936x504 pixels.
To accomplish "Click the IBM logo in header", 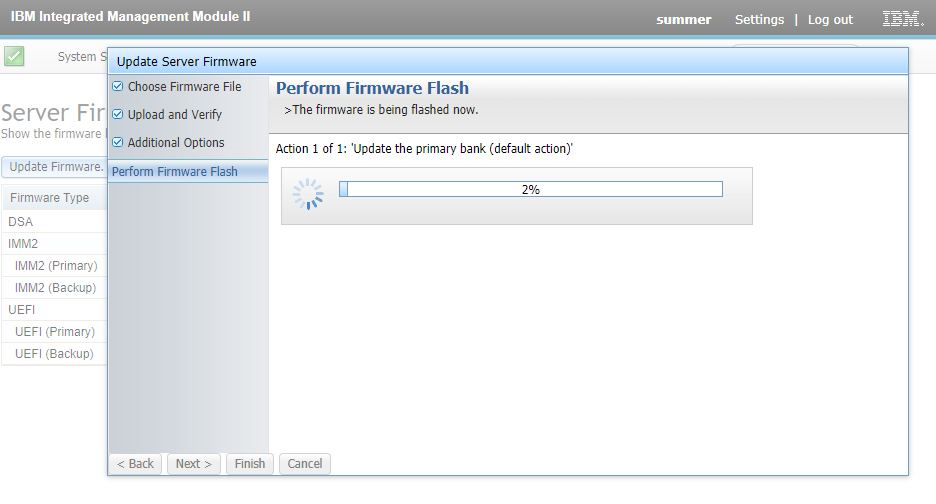I will (x=903, y=19).
